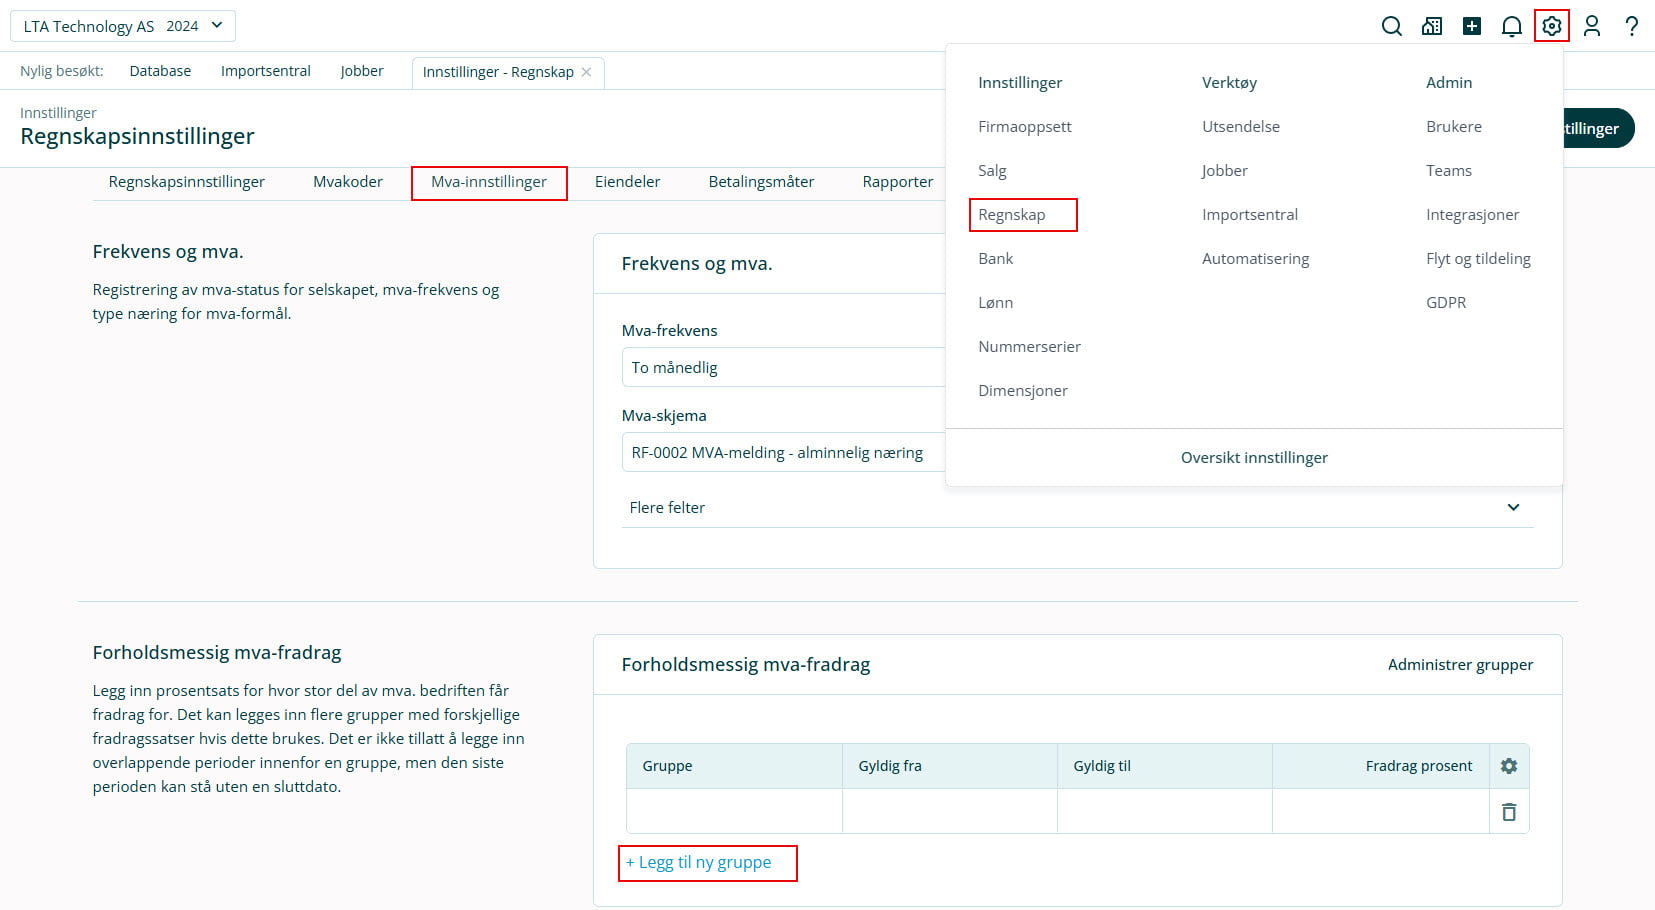Delete the row with trash icon
The width and height of the screenshot is (1655, 910).
click(1508, 812)
